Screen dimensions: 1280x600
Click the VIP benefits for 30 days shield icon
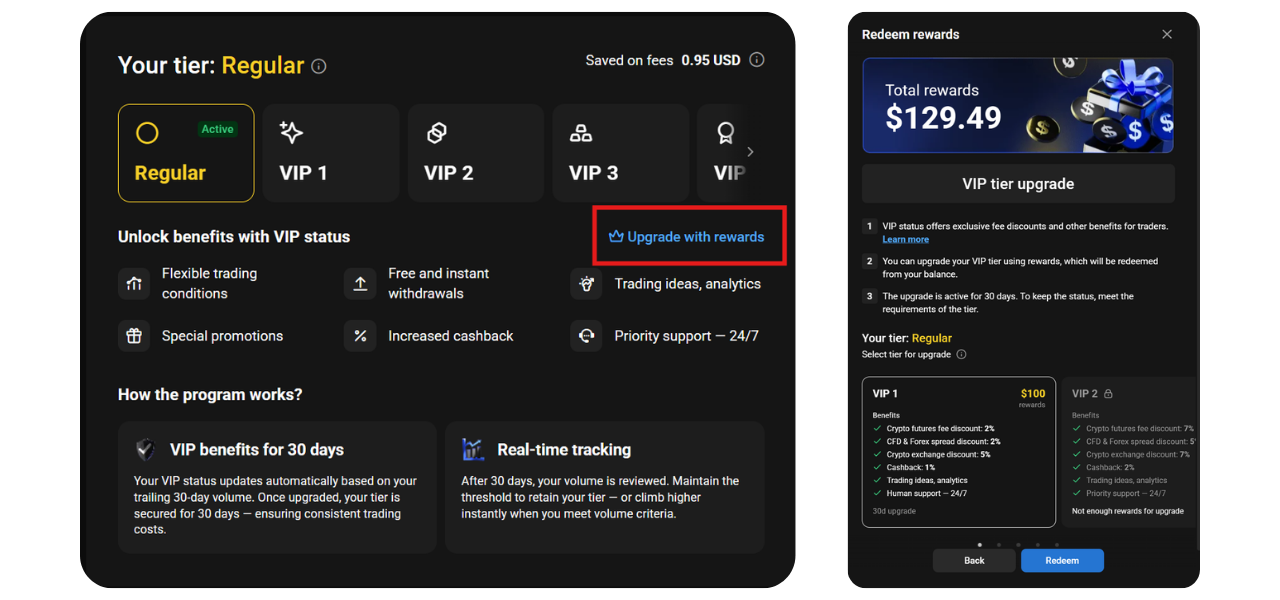click(146, 450)
